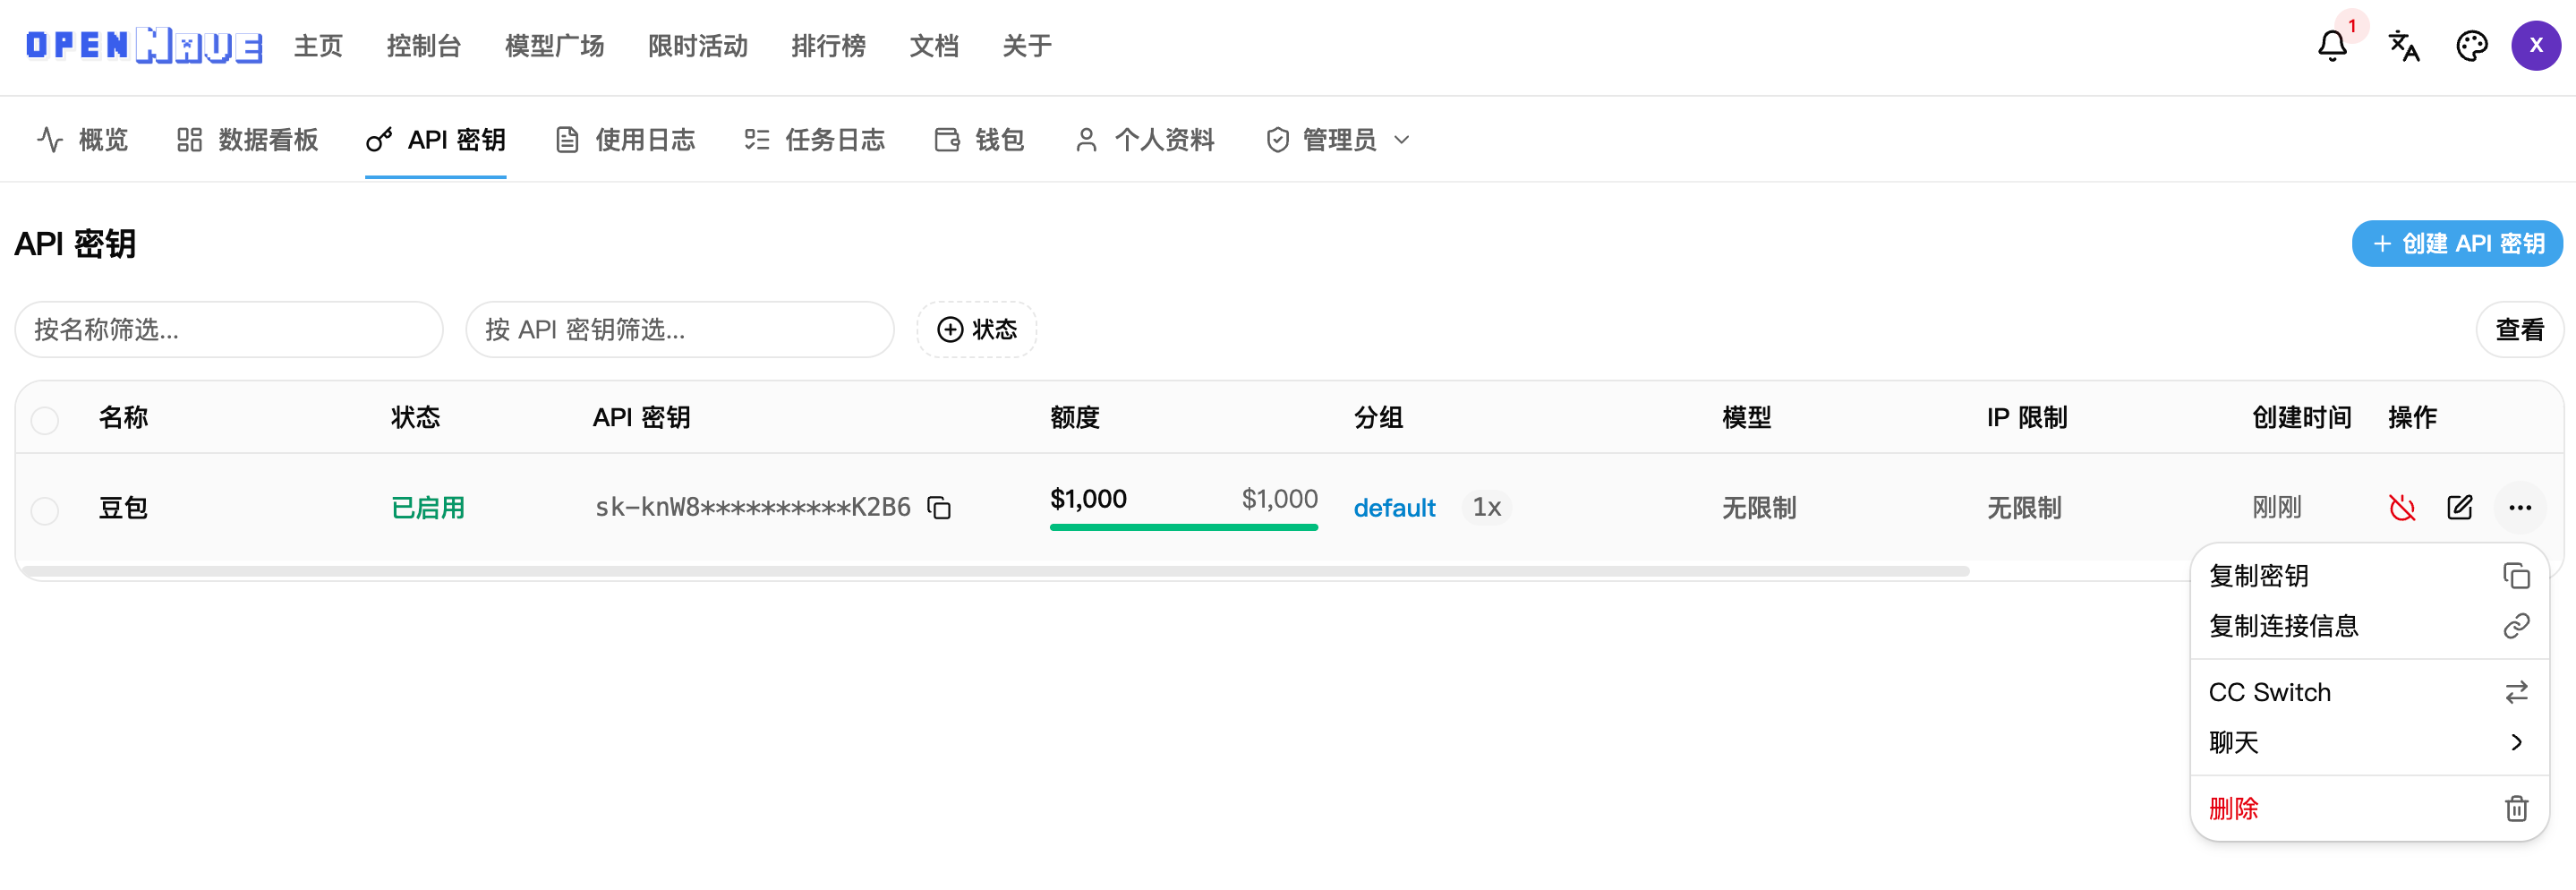Click the sk-knW8**********K2B6 key text
Screen dimensions: 2576x890
click(x=753, y=508)
